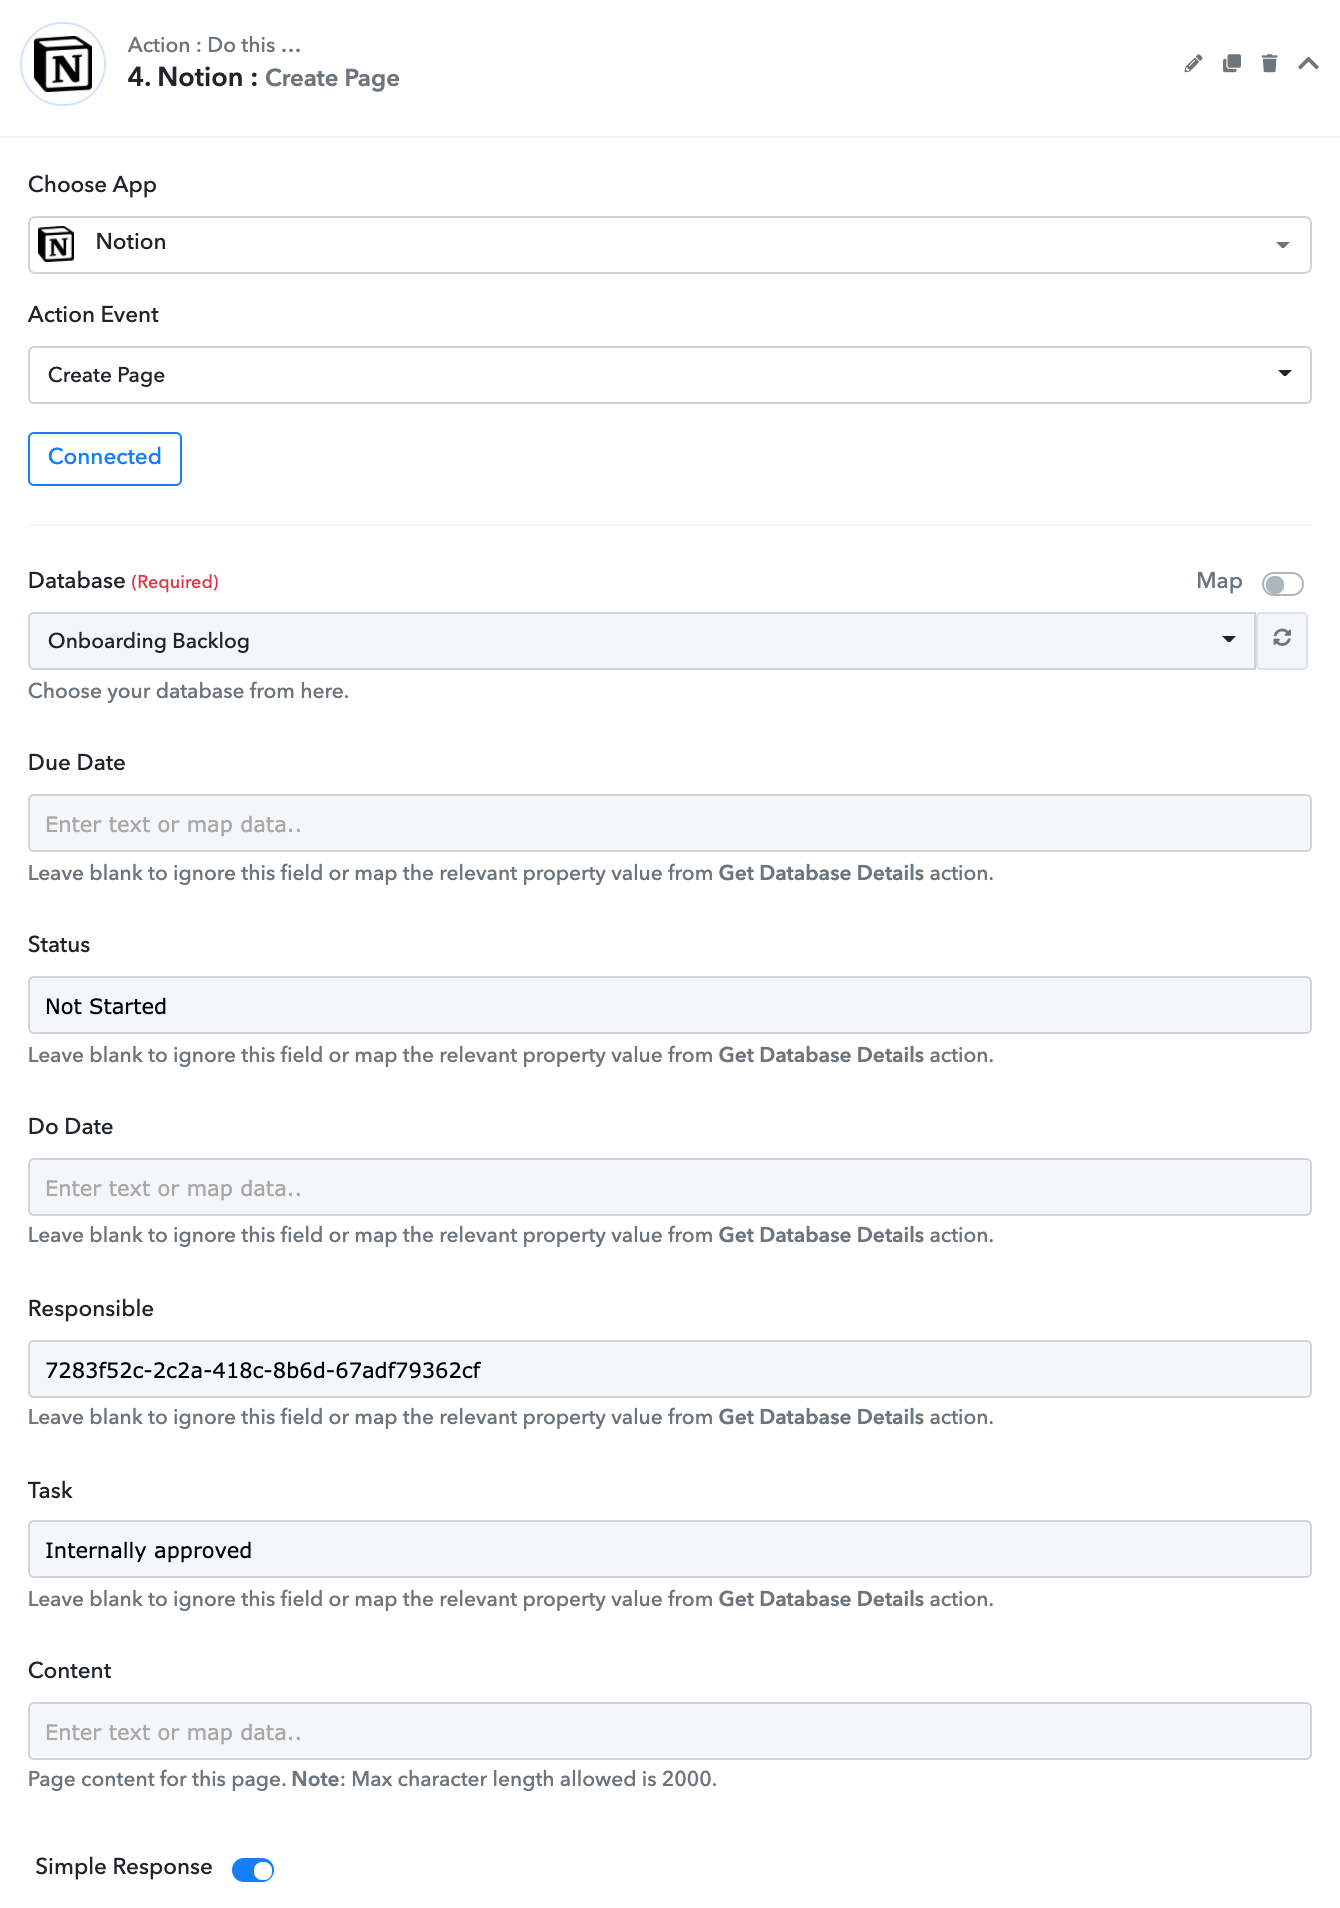The image size is (1340, 1908).
Task: Focus the Do Date input field
Action: (x=670, y=1187)
